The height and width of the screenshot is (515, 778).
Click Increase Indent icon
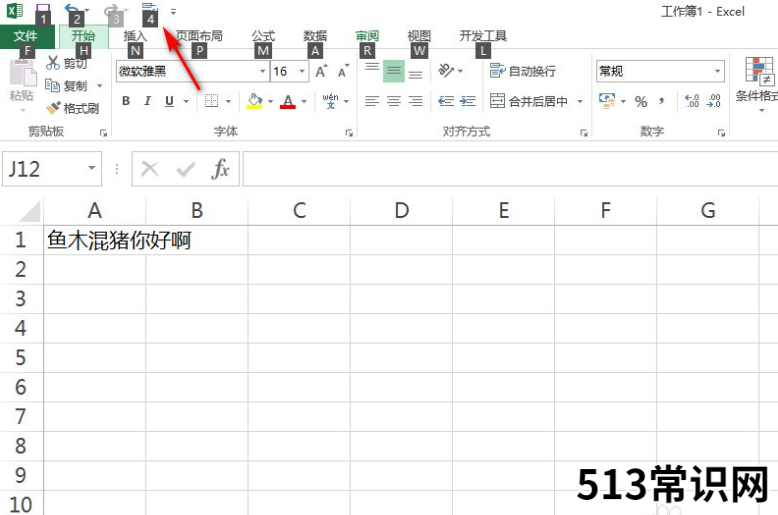click(467, 101)
